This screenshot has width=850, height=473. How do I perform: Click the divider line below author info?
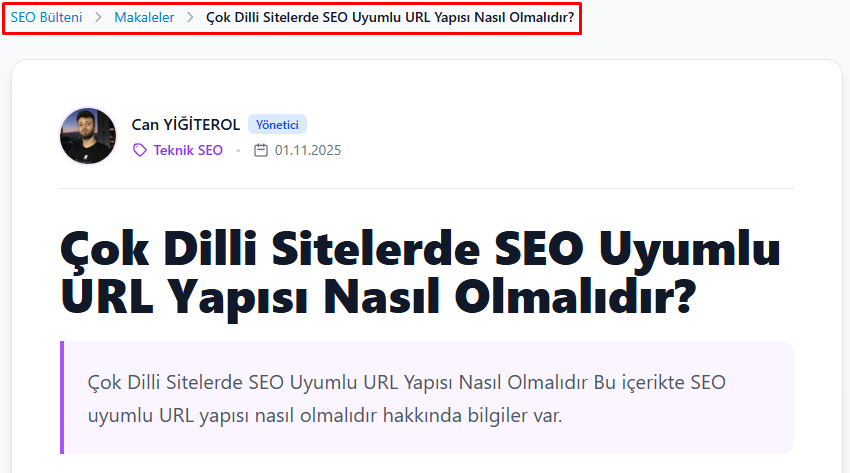427,188
